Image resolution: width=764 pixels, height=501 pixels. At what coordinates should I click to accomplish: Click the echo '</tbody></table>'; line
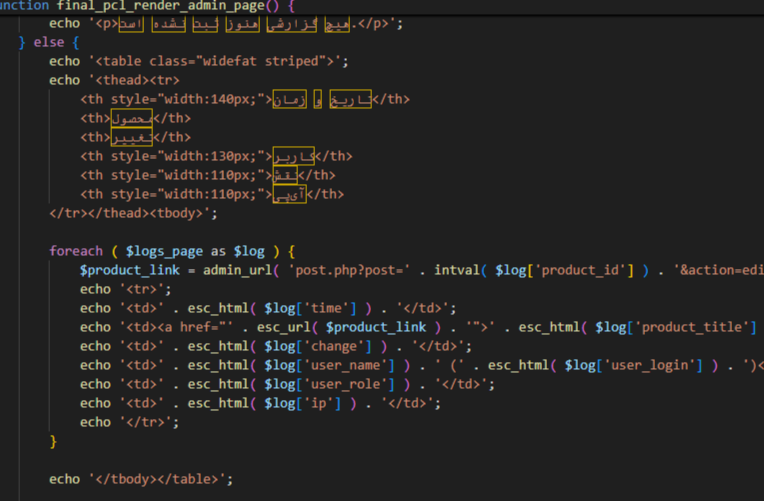pyautogui.click(x=141, y=480)
